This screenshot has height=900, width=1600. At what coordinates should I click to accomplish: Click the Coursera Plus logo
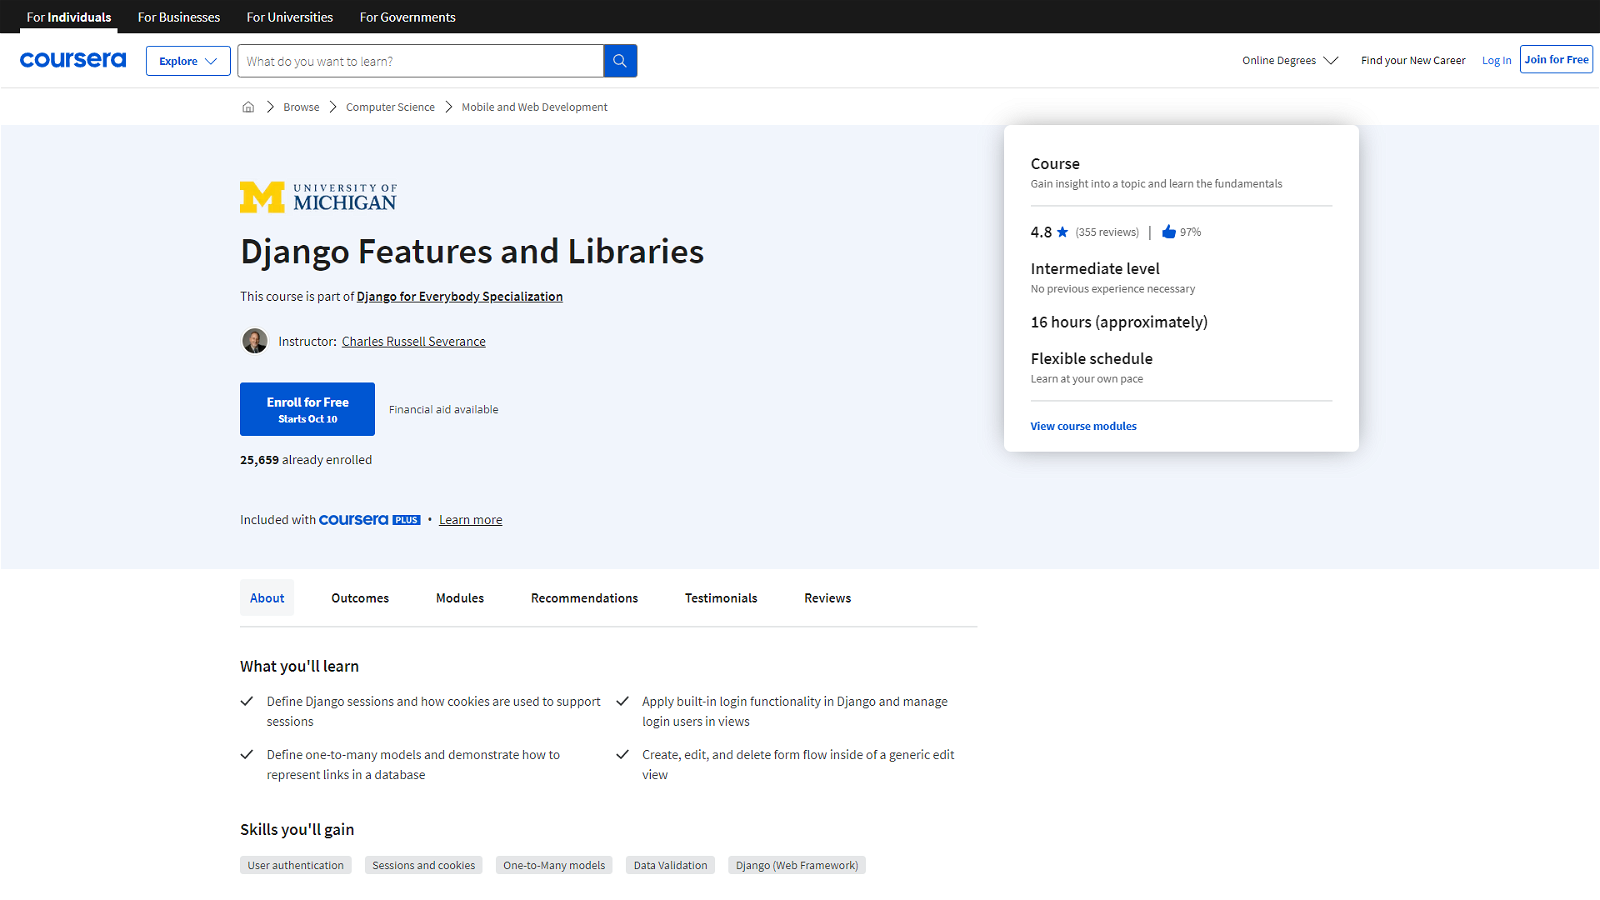click(x=369, y=520)
